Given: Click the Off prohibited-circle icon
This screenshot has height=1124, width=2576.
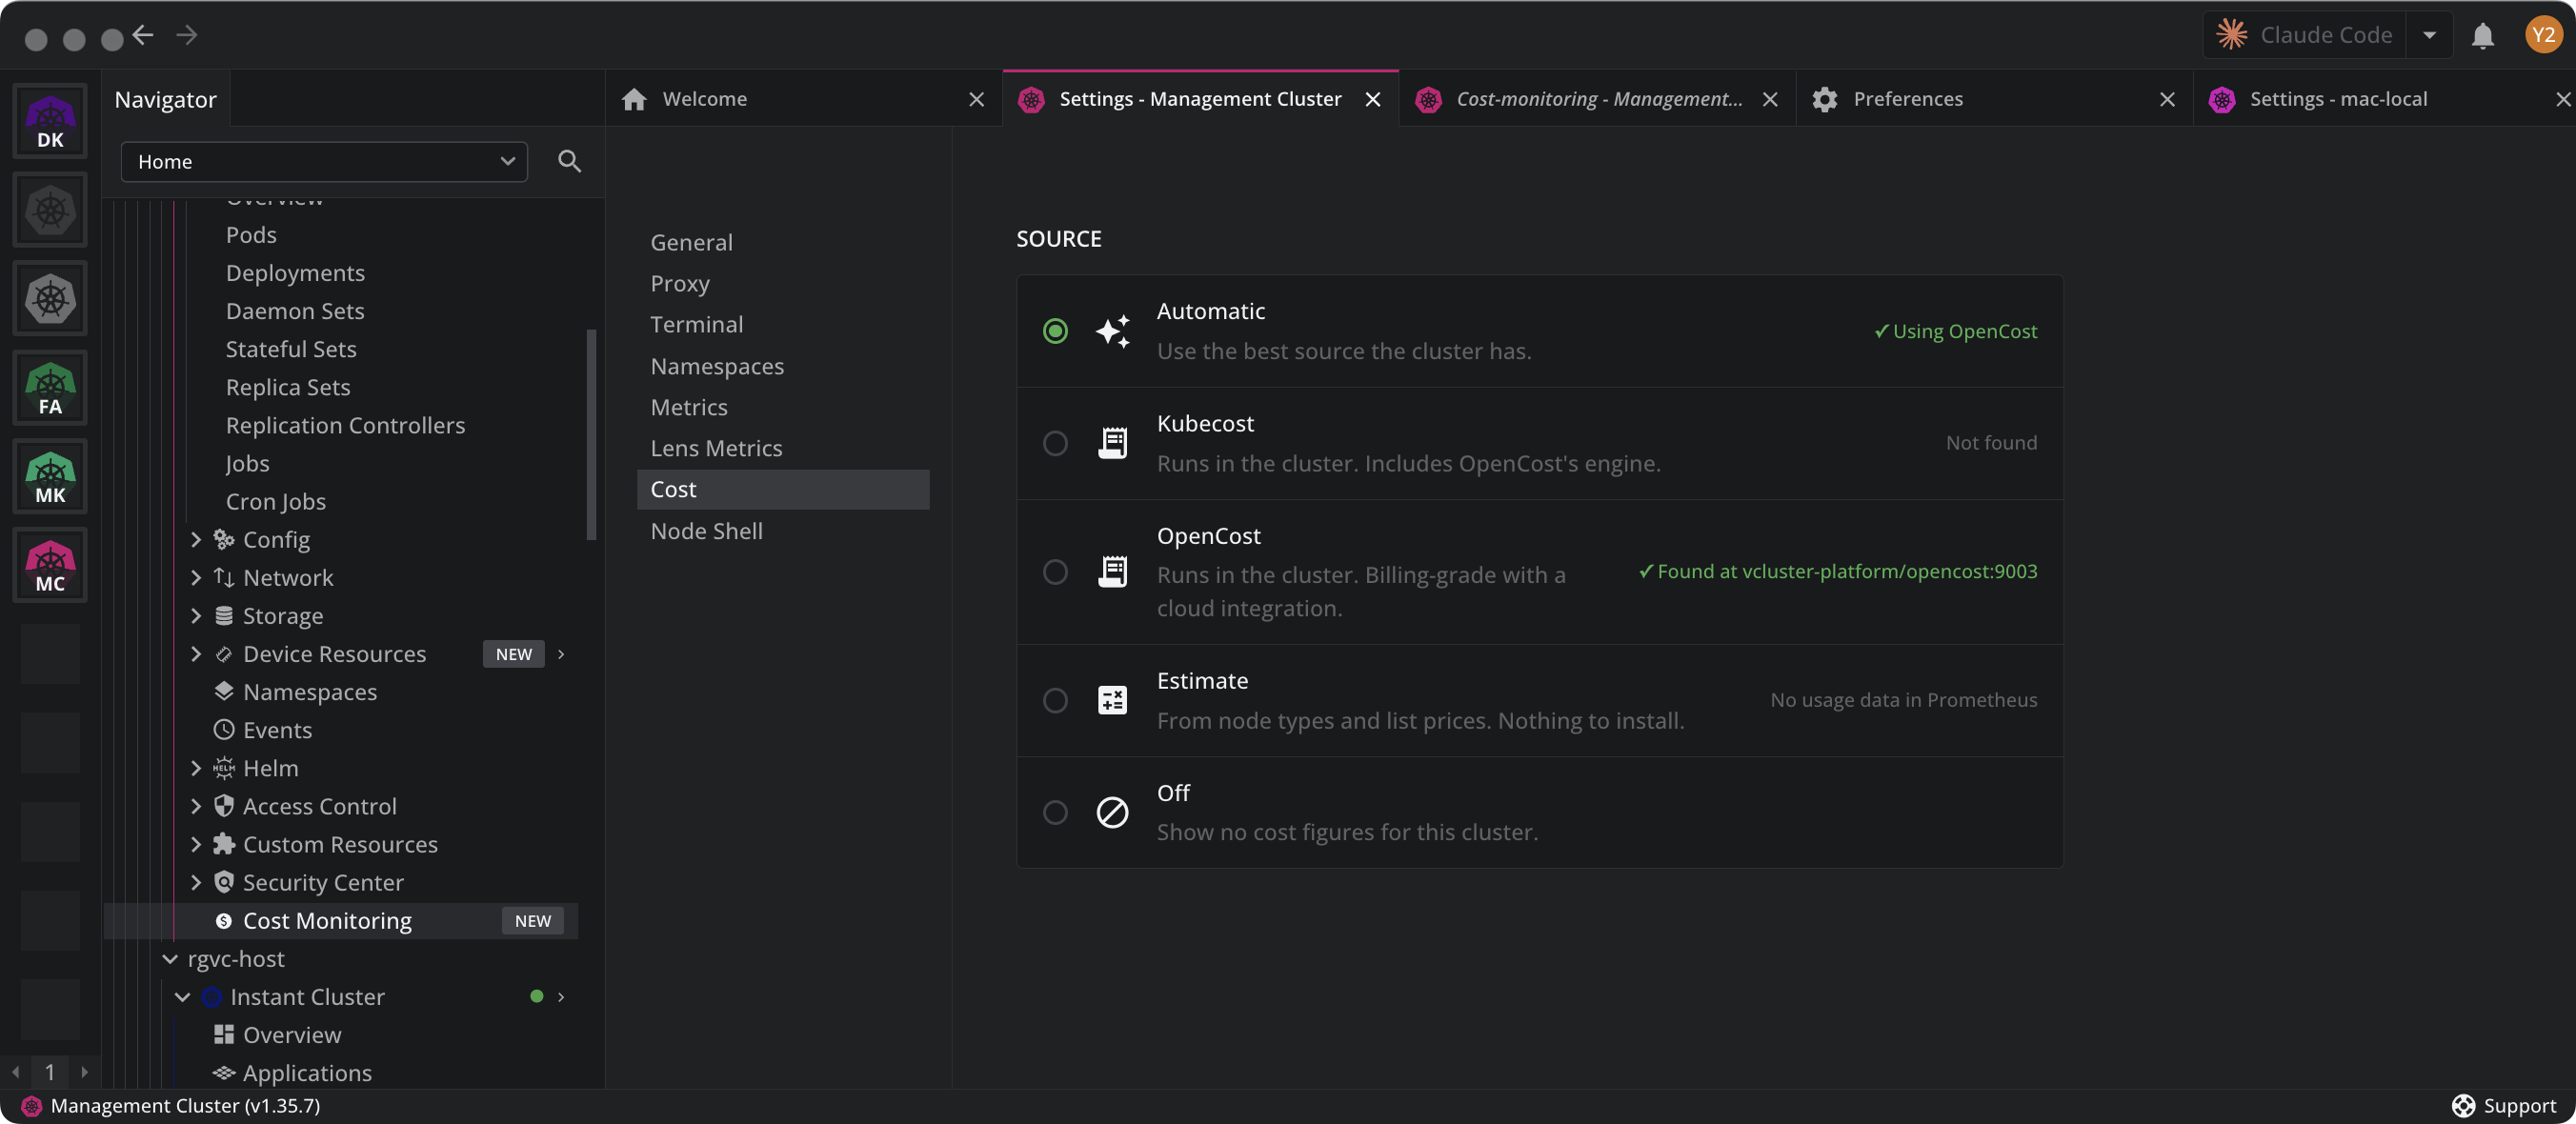Looking at the screenshot, I should point(1112,812).
